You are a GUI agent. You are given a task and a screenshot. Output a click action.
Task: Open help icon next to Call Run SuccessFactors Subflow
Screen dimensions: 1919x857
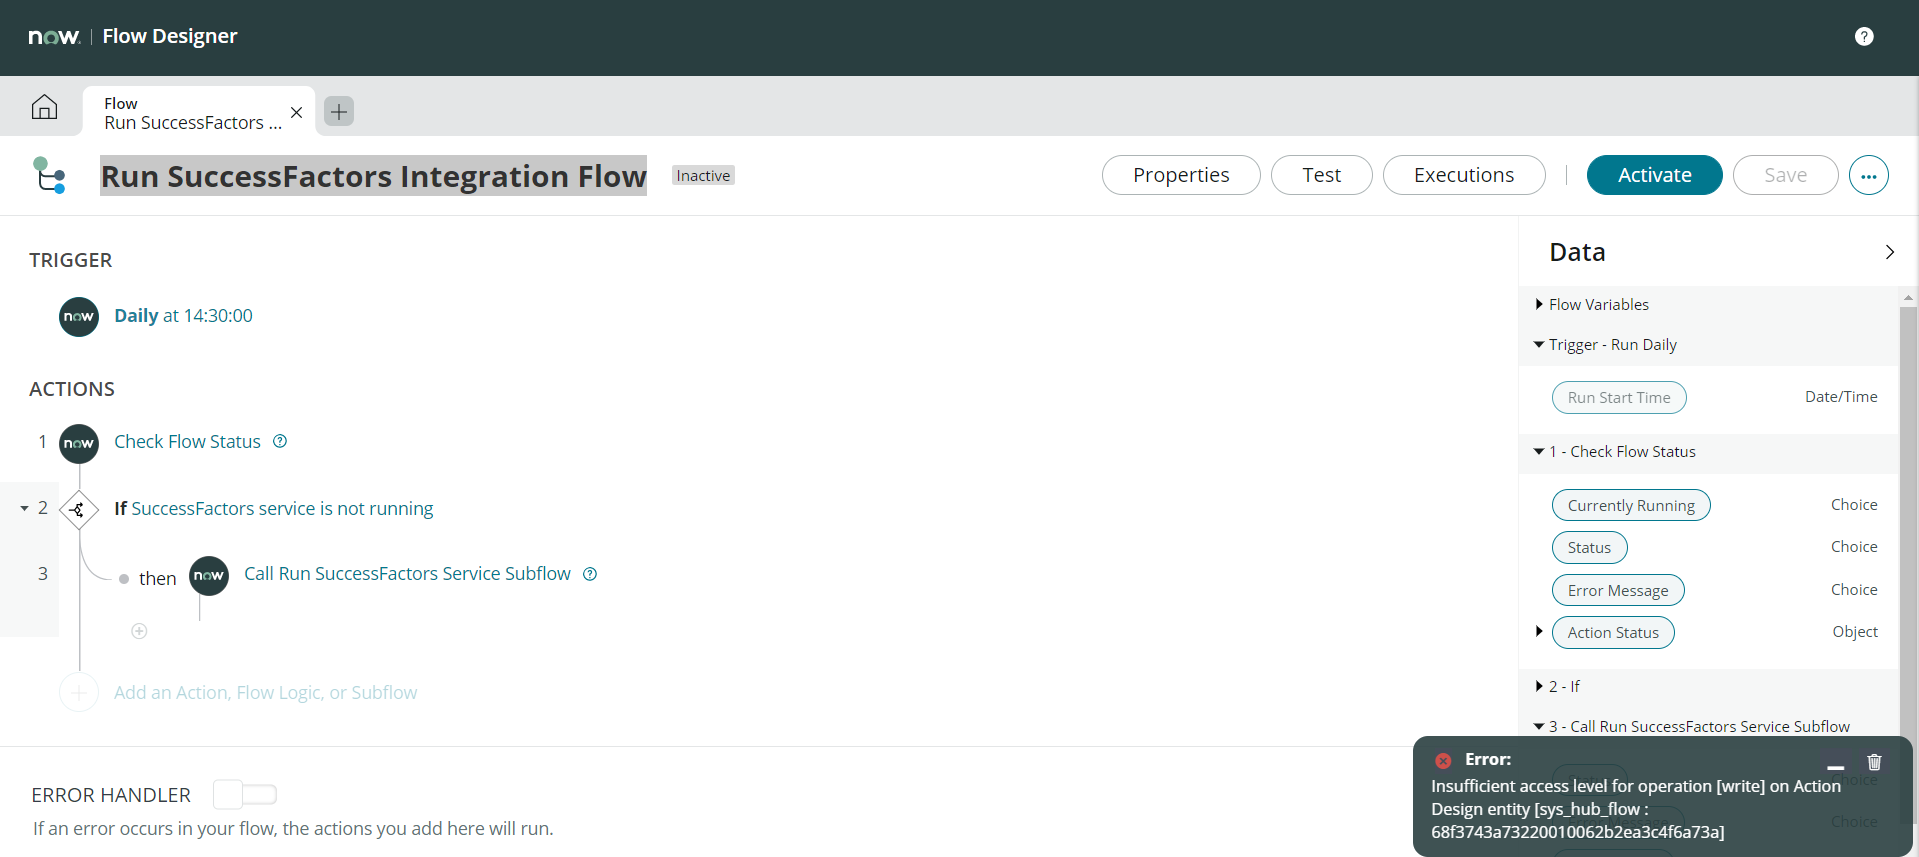[590, 574]
